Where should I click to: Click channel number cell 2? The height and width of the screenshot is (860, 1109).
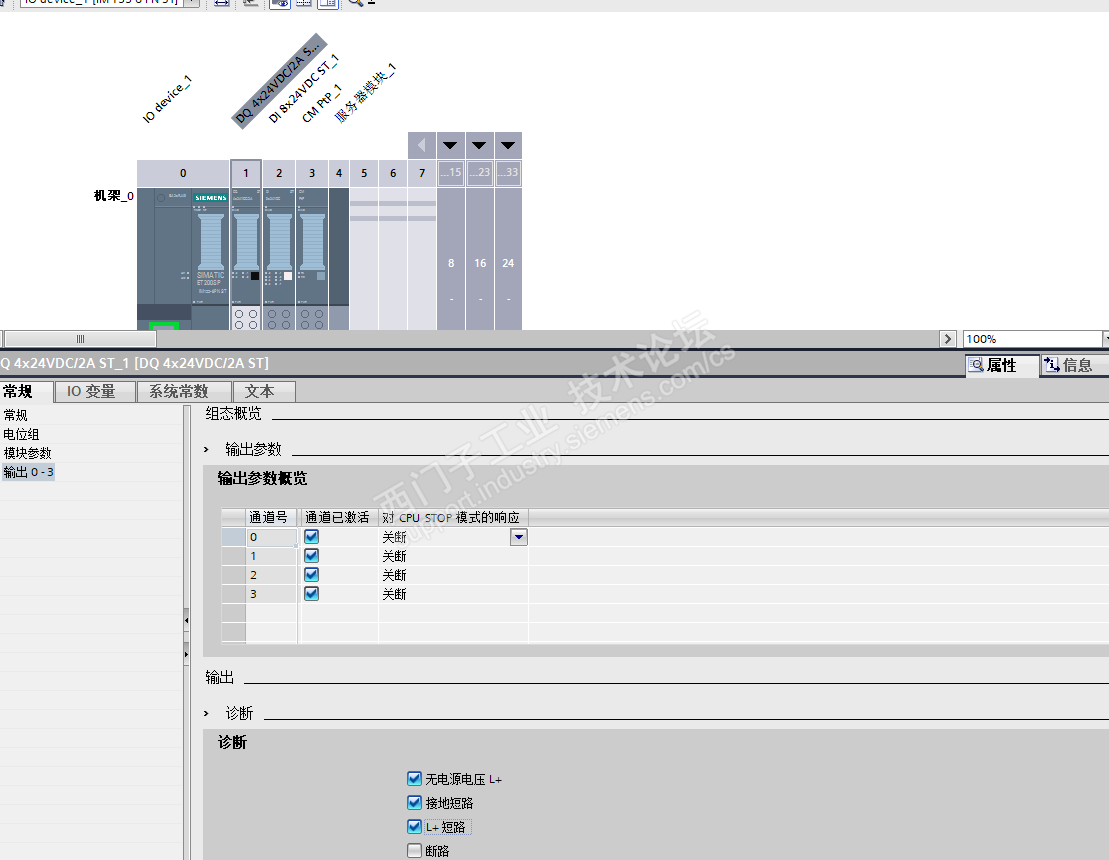click(272, 575)
